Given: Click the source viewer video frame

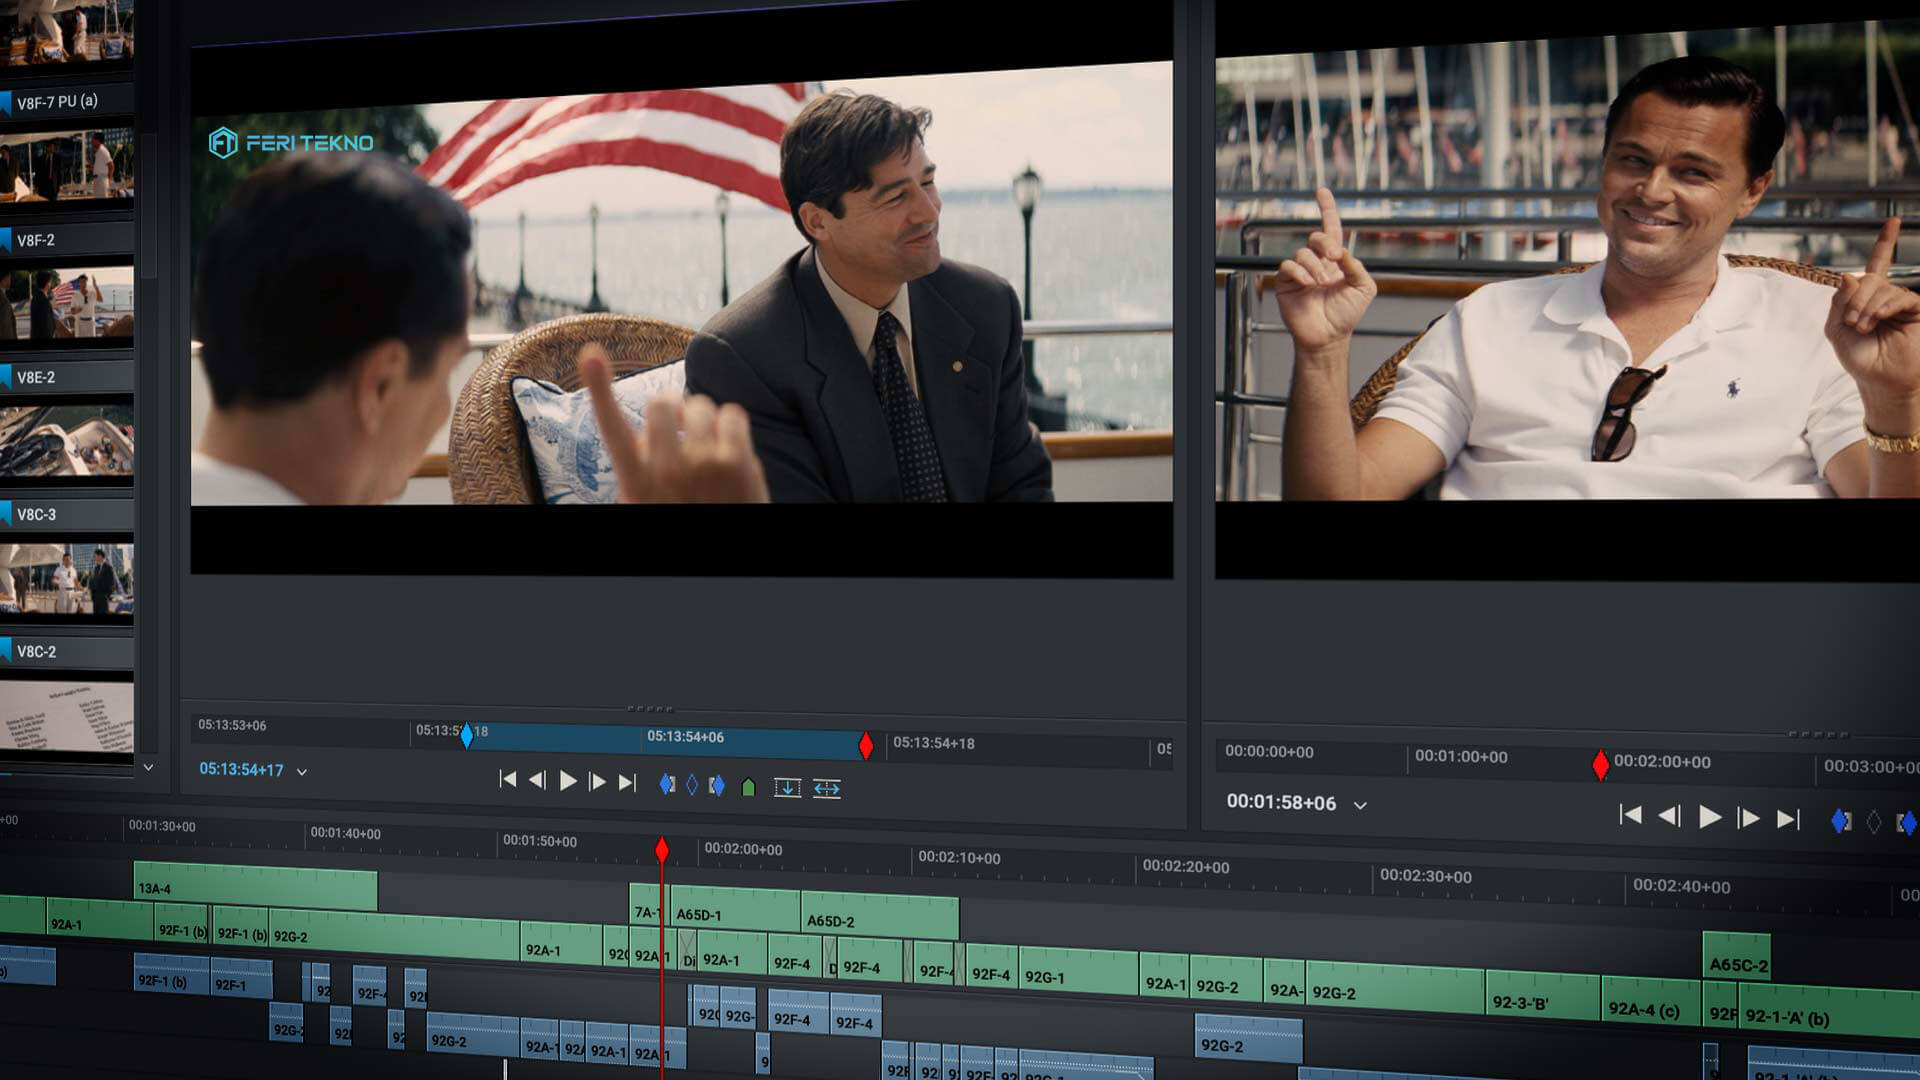Looking at the screenshot, I should click(x=681, y=290).
